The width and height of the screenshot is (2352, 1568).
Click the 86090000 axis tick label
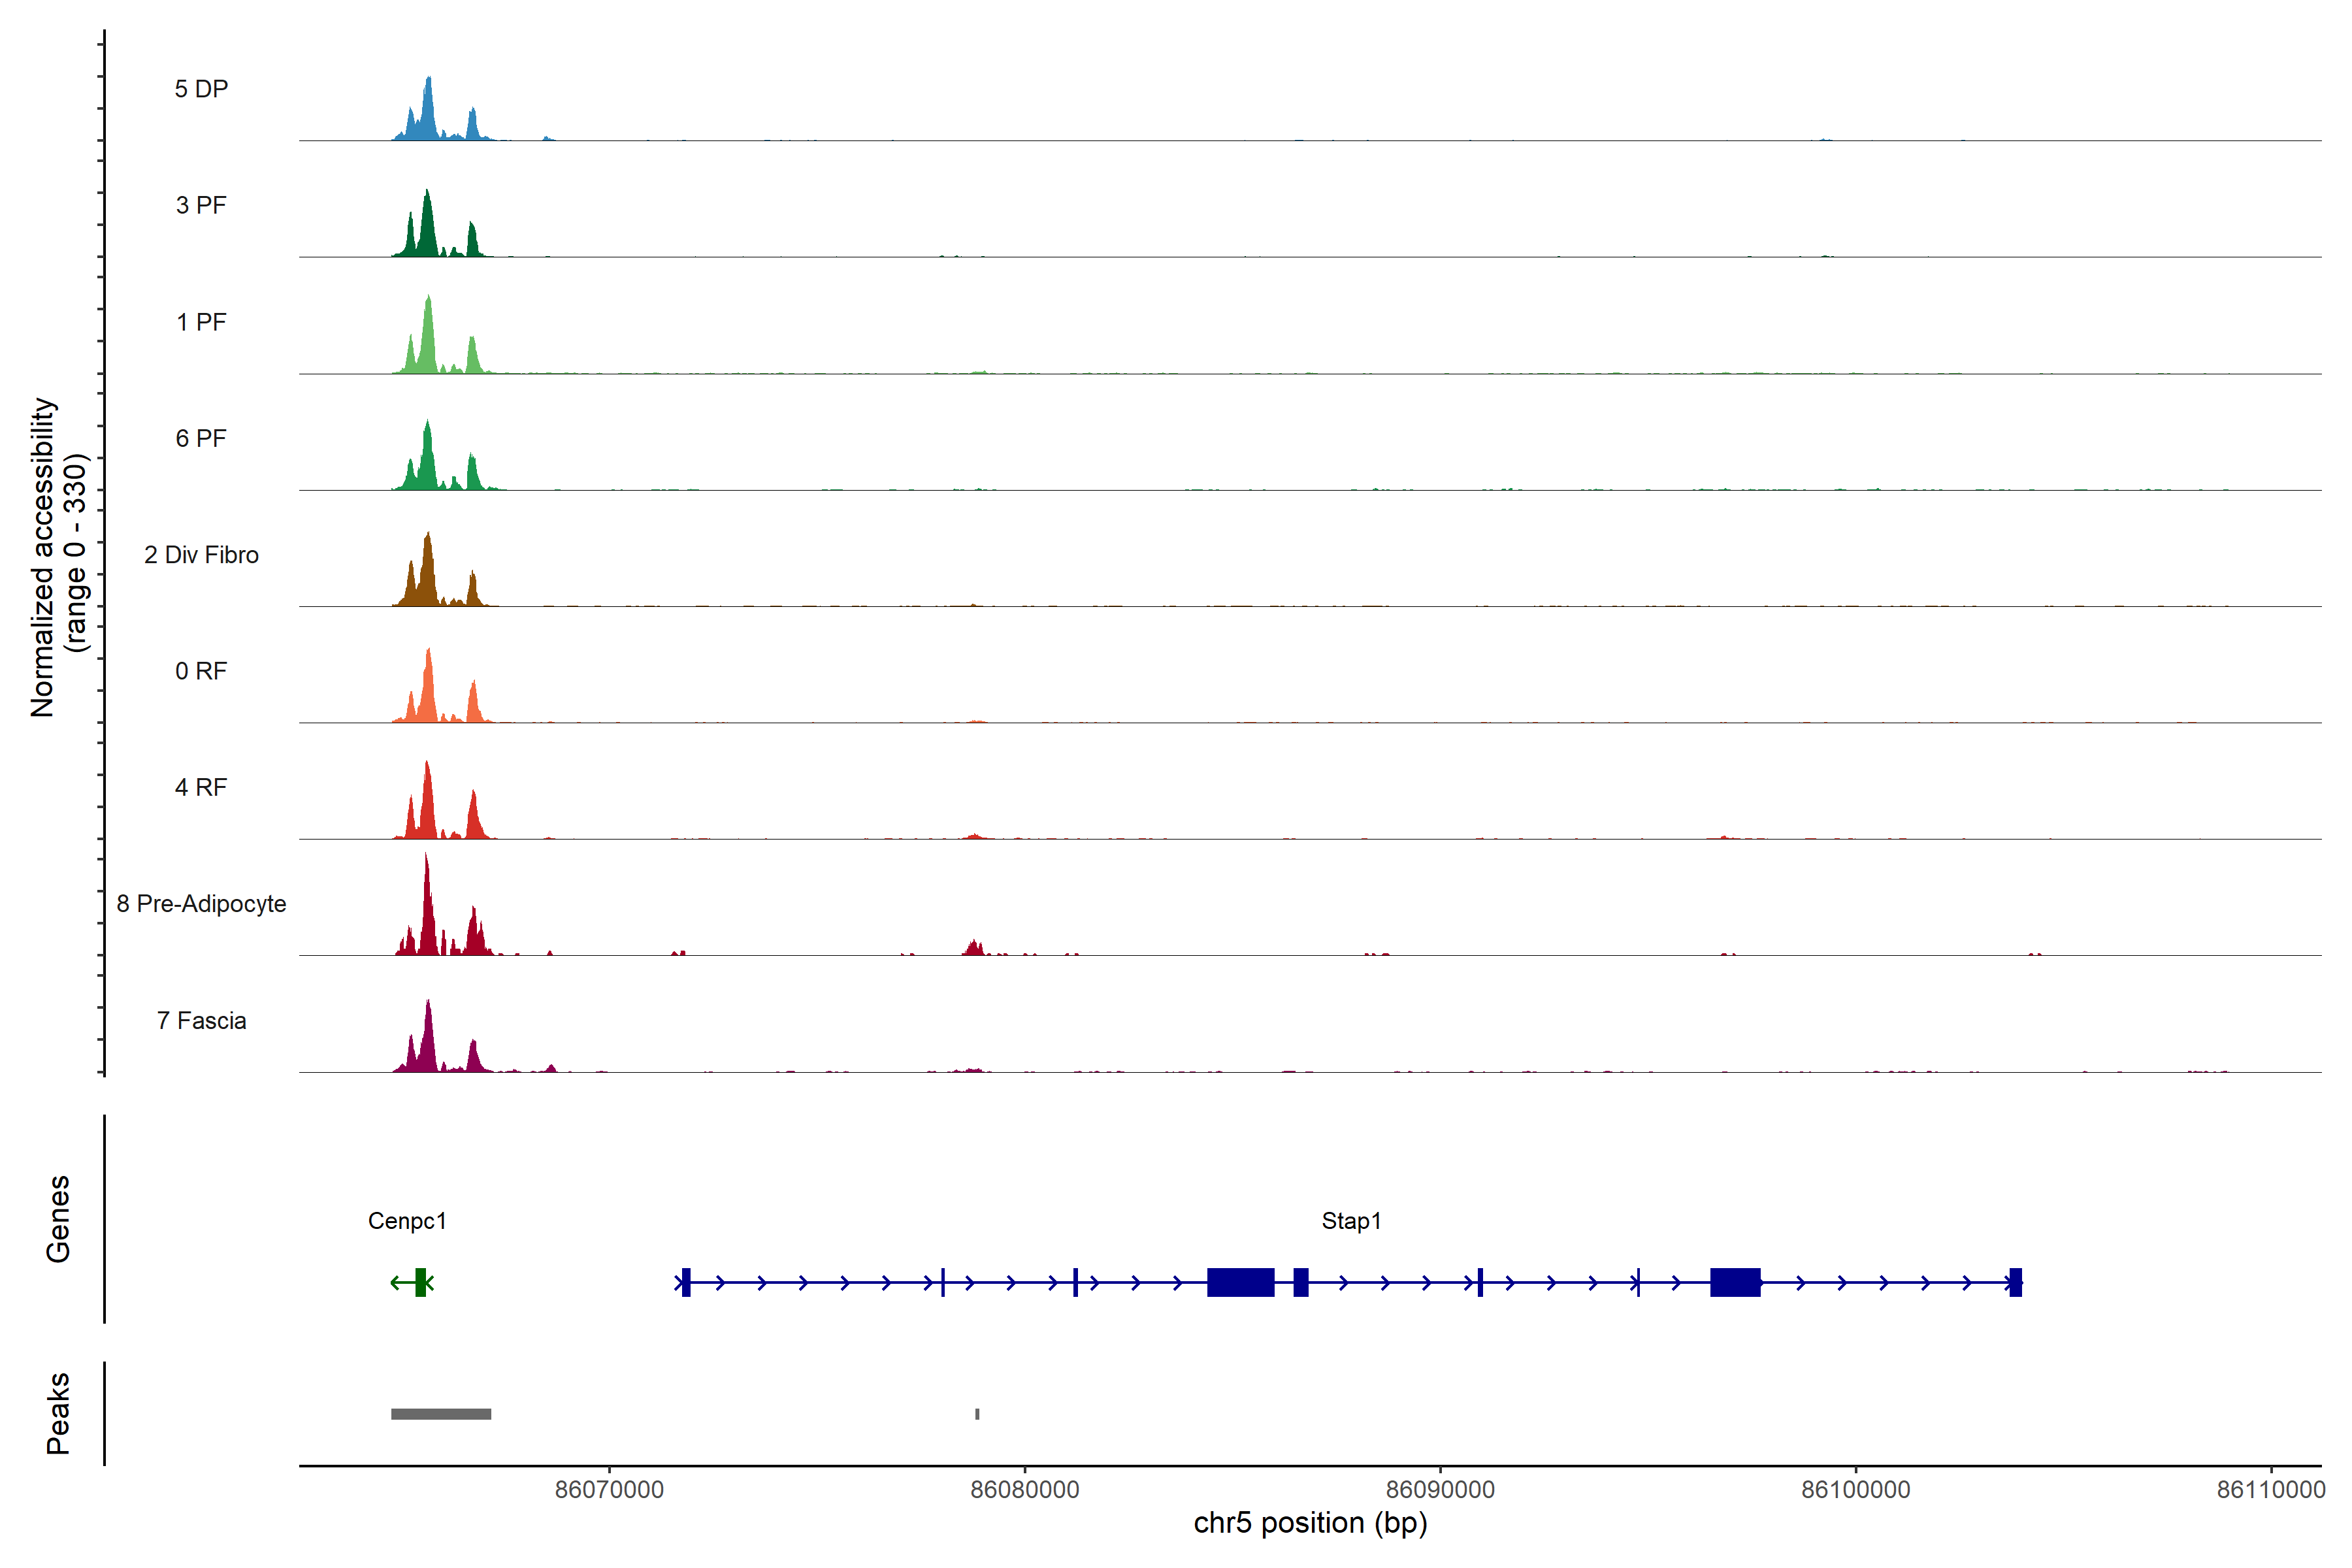(x=1440, y=1489)
